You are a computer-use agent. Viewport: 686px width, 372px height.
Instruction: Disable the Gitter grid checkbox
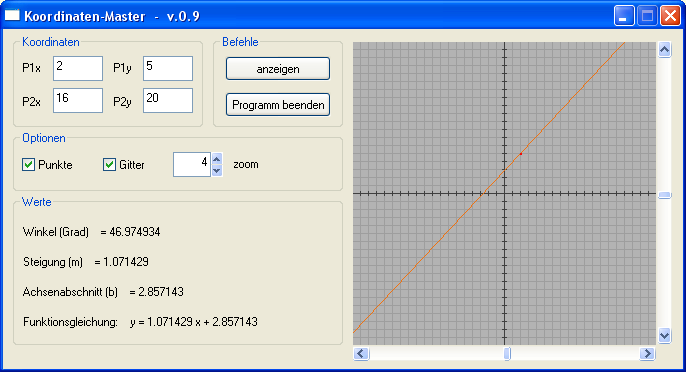[x=109, y=165]
